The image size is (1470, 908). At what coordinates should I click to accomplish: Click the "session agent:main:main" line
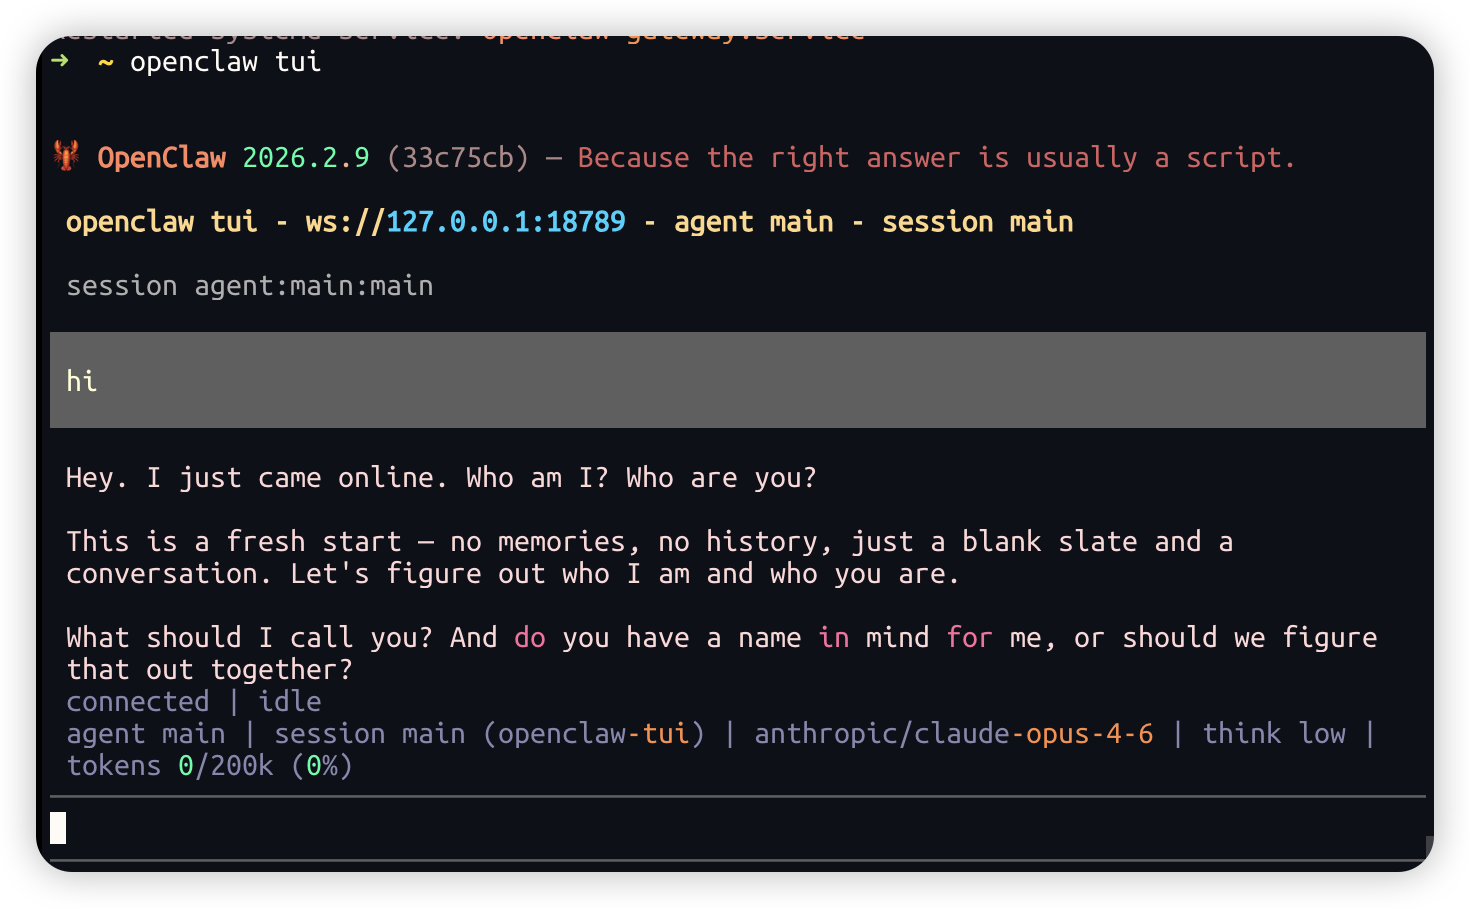(x=250, y=286)
